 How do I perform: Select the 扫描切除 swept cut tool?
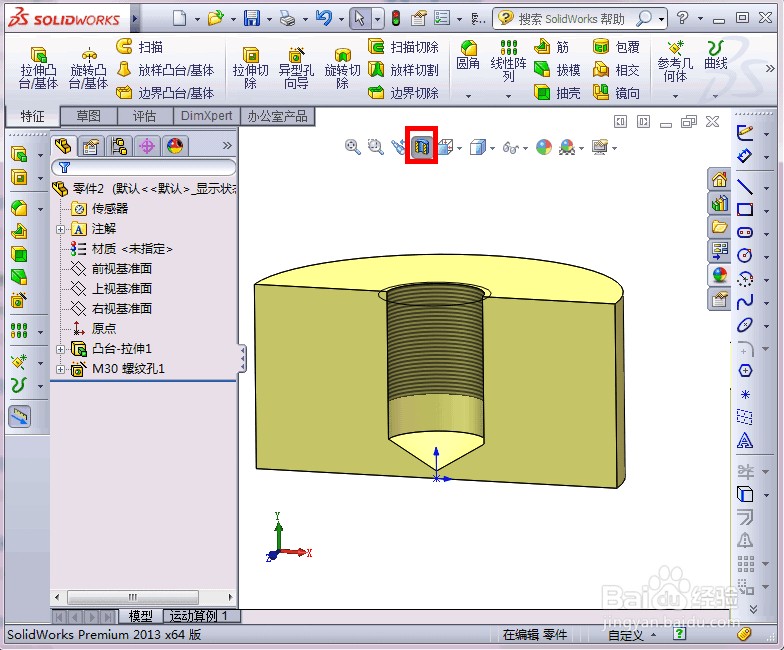403,46
